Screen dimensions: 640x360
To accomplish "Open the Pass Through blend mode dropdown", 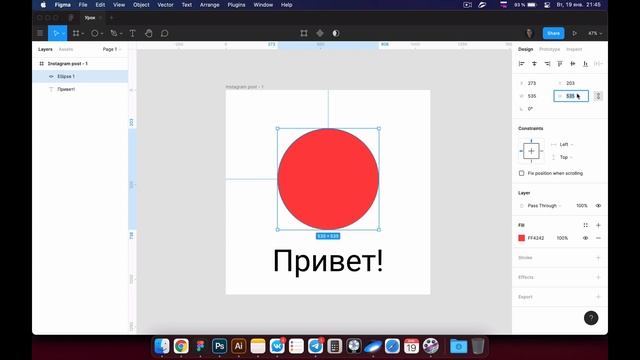I will [544, 206].
